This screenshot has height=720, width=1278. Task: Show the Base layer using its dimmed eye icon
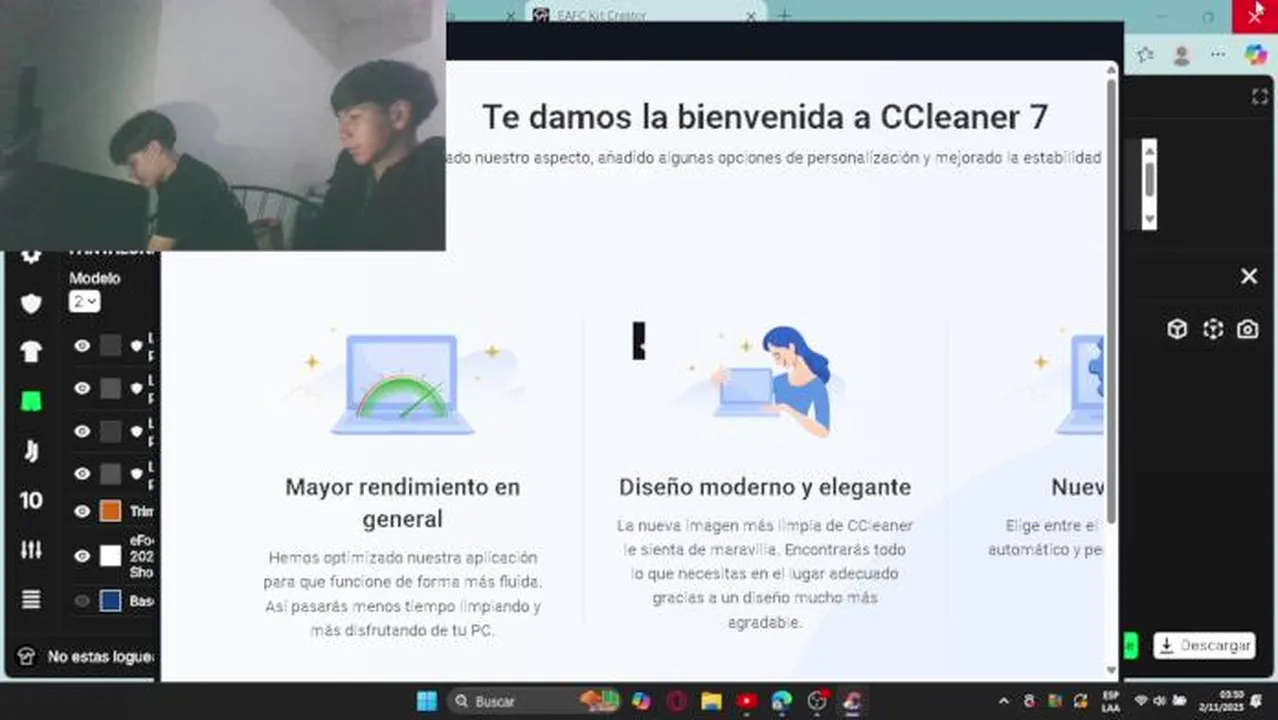(x=82, y=601)
